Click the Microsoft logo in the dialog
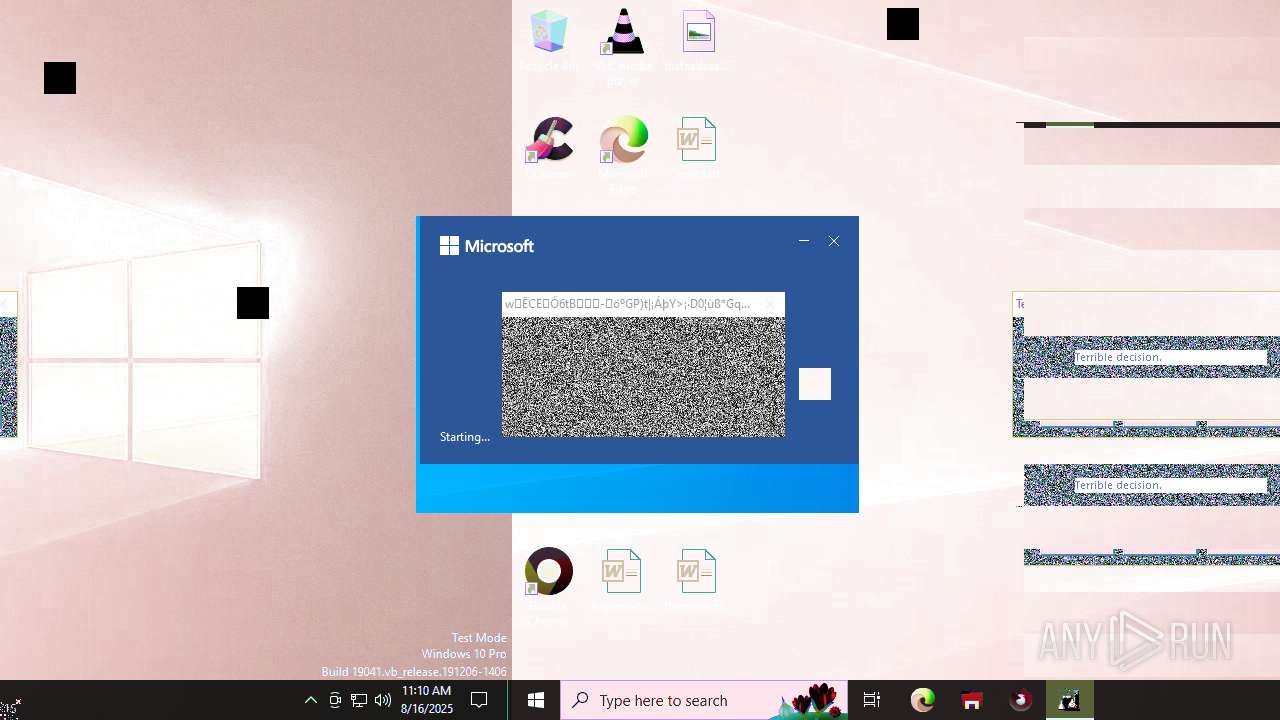Viewport: 1280px width, 720px height. [487, 246]
